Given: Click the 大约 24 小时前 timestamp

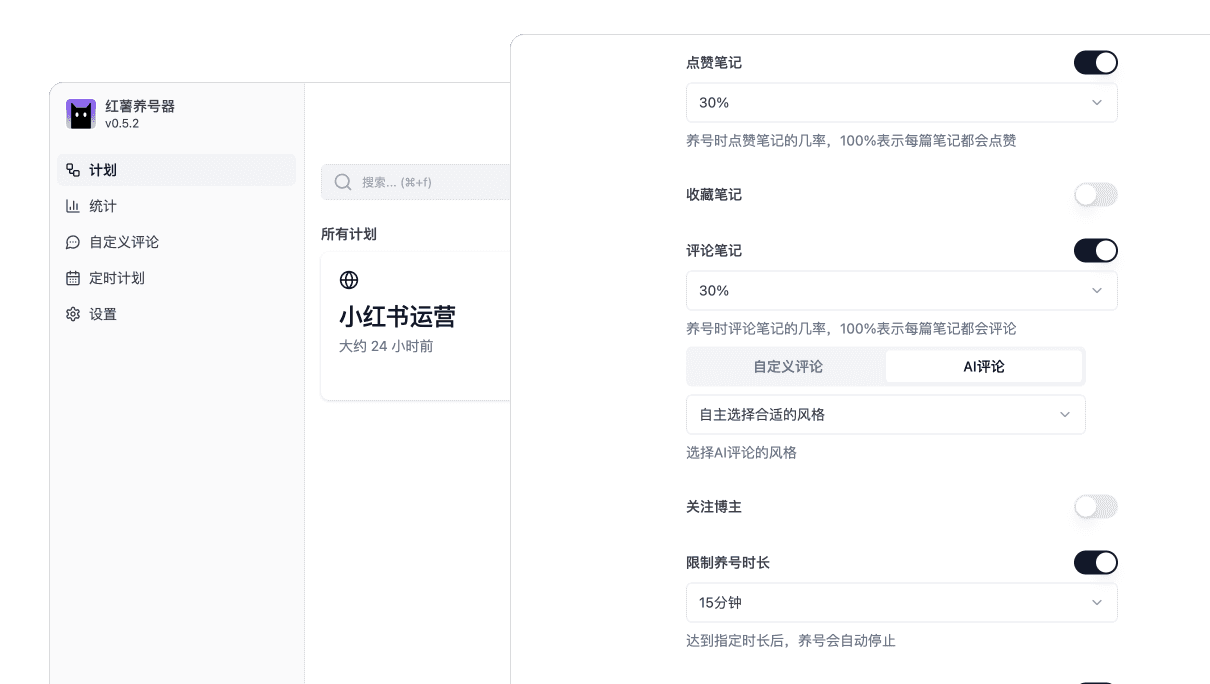Looking at the screenshot, I should click(x=386, y=346).
